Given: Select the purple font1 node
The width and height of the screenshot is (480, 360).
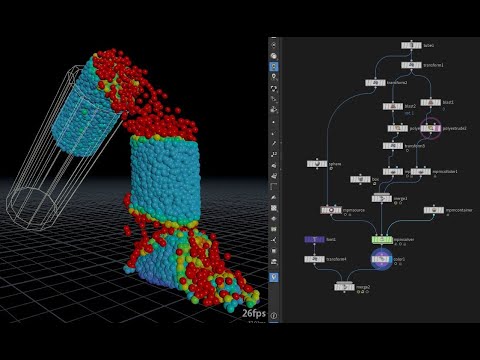Looking at the screenshot, I should [x=314, y=240].
